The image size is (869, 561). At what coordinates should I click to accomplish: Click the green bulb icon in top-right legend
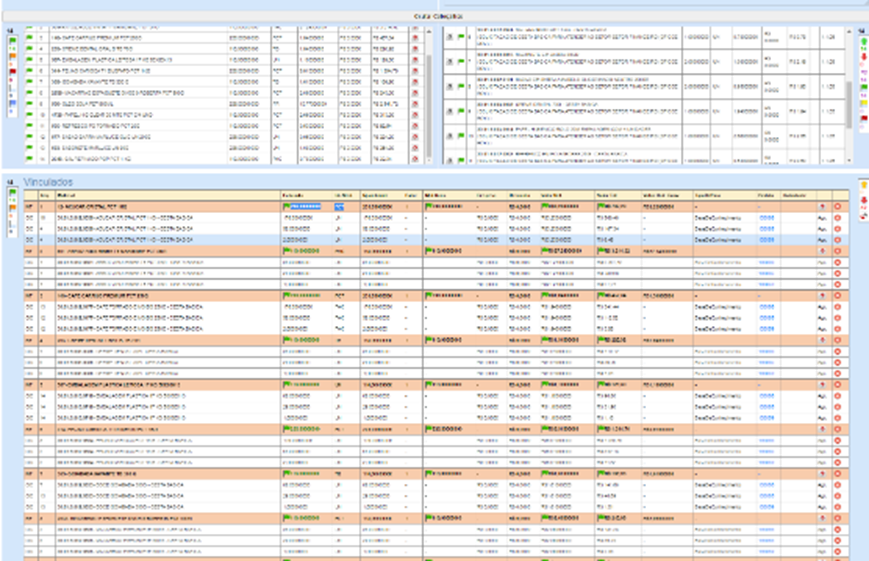[x=862, y=41]
